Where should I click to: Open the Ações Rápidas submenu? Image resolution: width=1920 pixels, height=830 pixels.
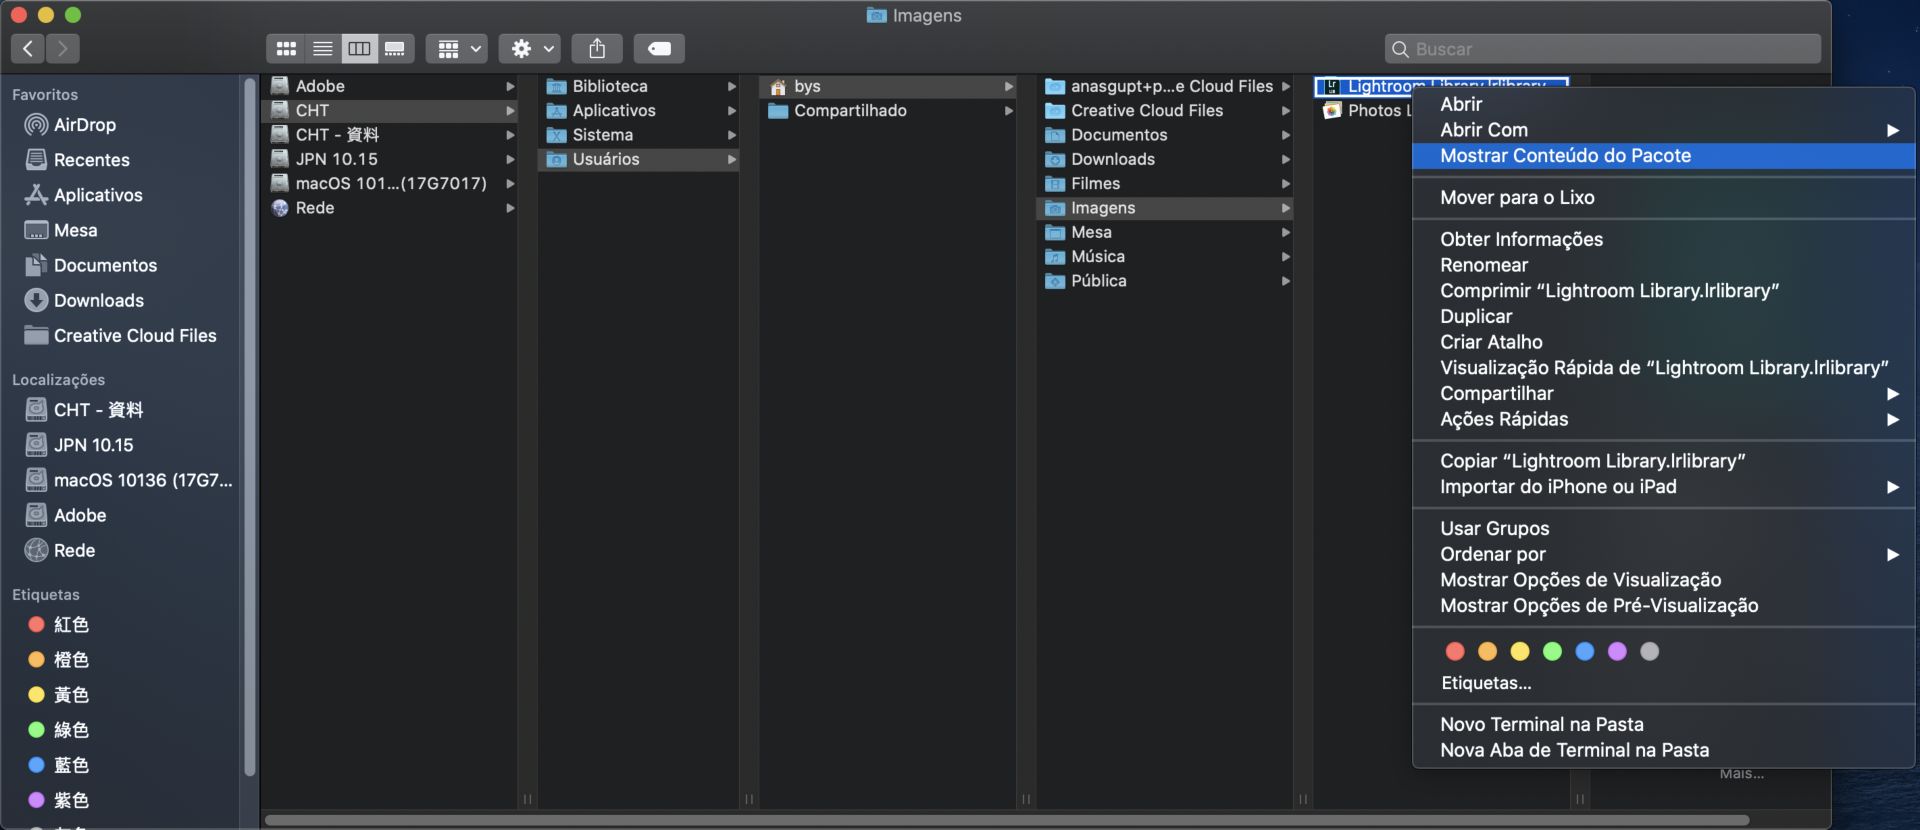tap(1664, 420)
